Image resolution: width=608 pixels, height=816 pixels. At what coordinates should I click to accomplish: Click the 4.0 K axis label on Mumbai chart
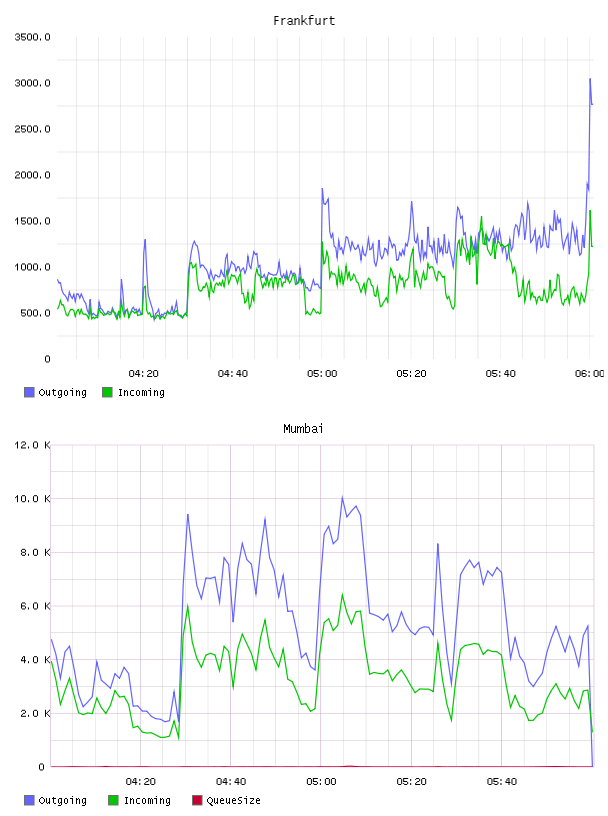point(35,659)
